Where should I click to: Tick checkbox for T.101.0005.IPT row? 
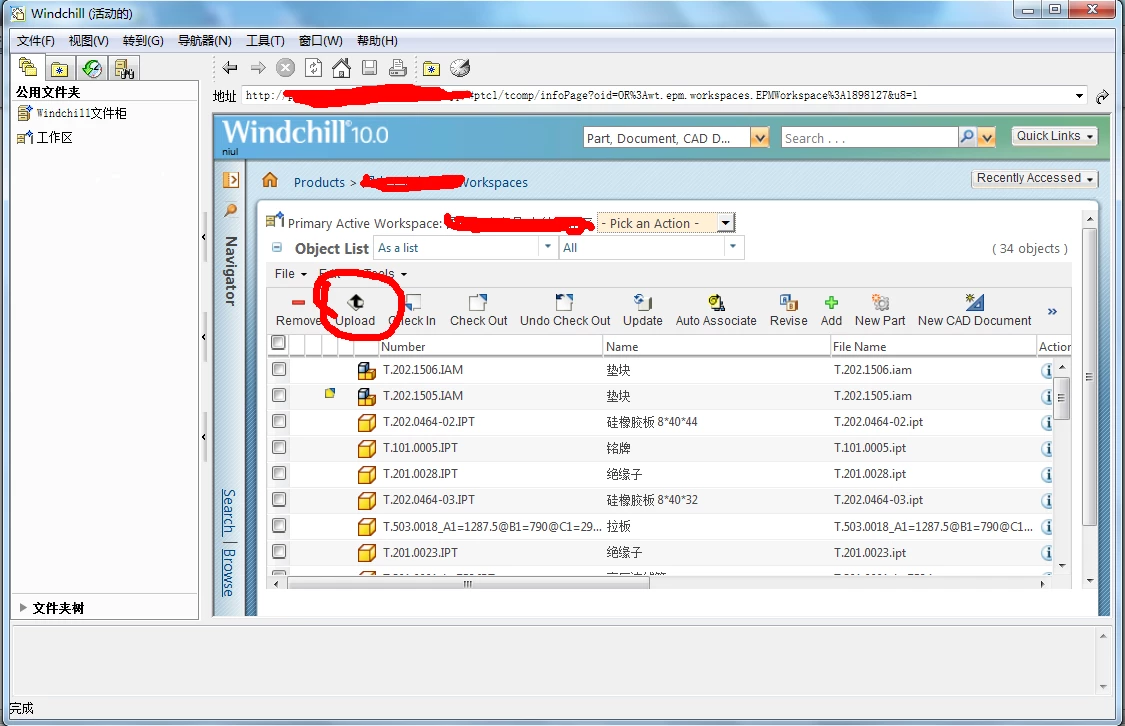point(279,448)
